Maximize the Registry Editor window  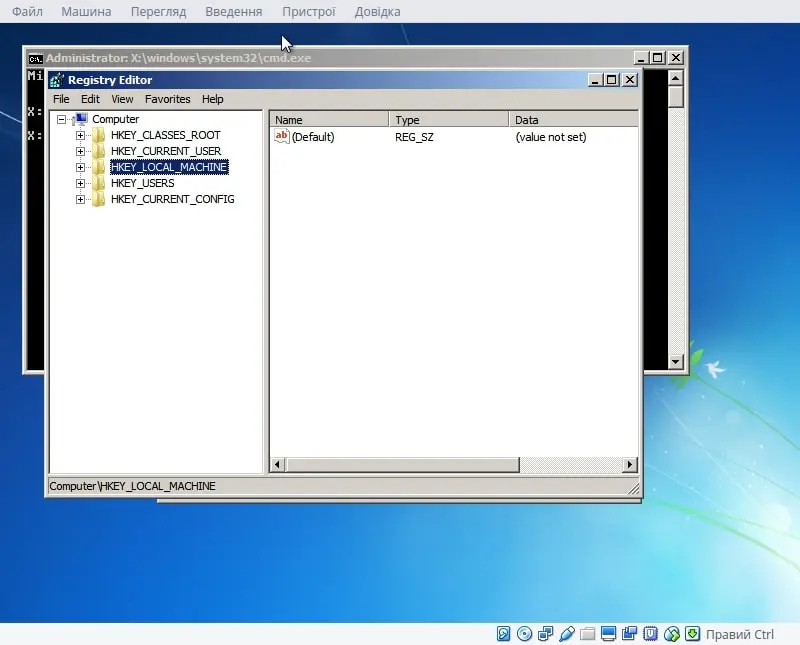pyautogui.click(x=612, y=80)
